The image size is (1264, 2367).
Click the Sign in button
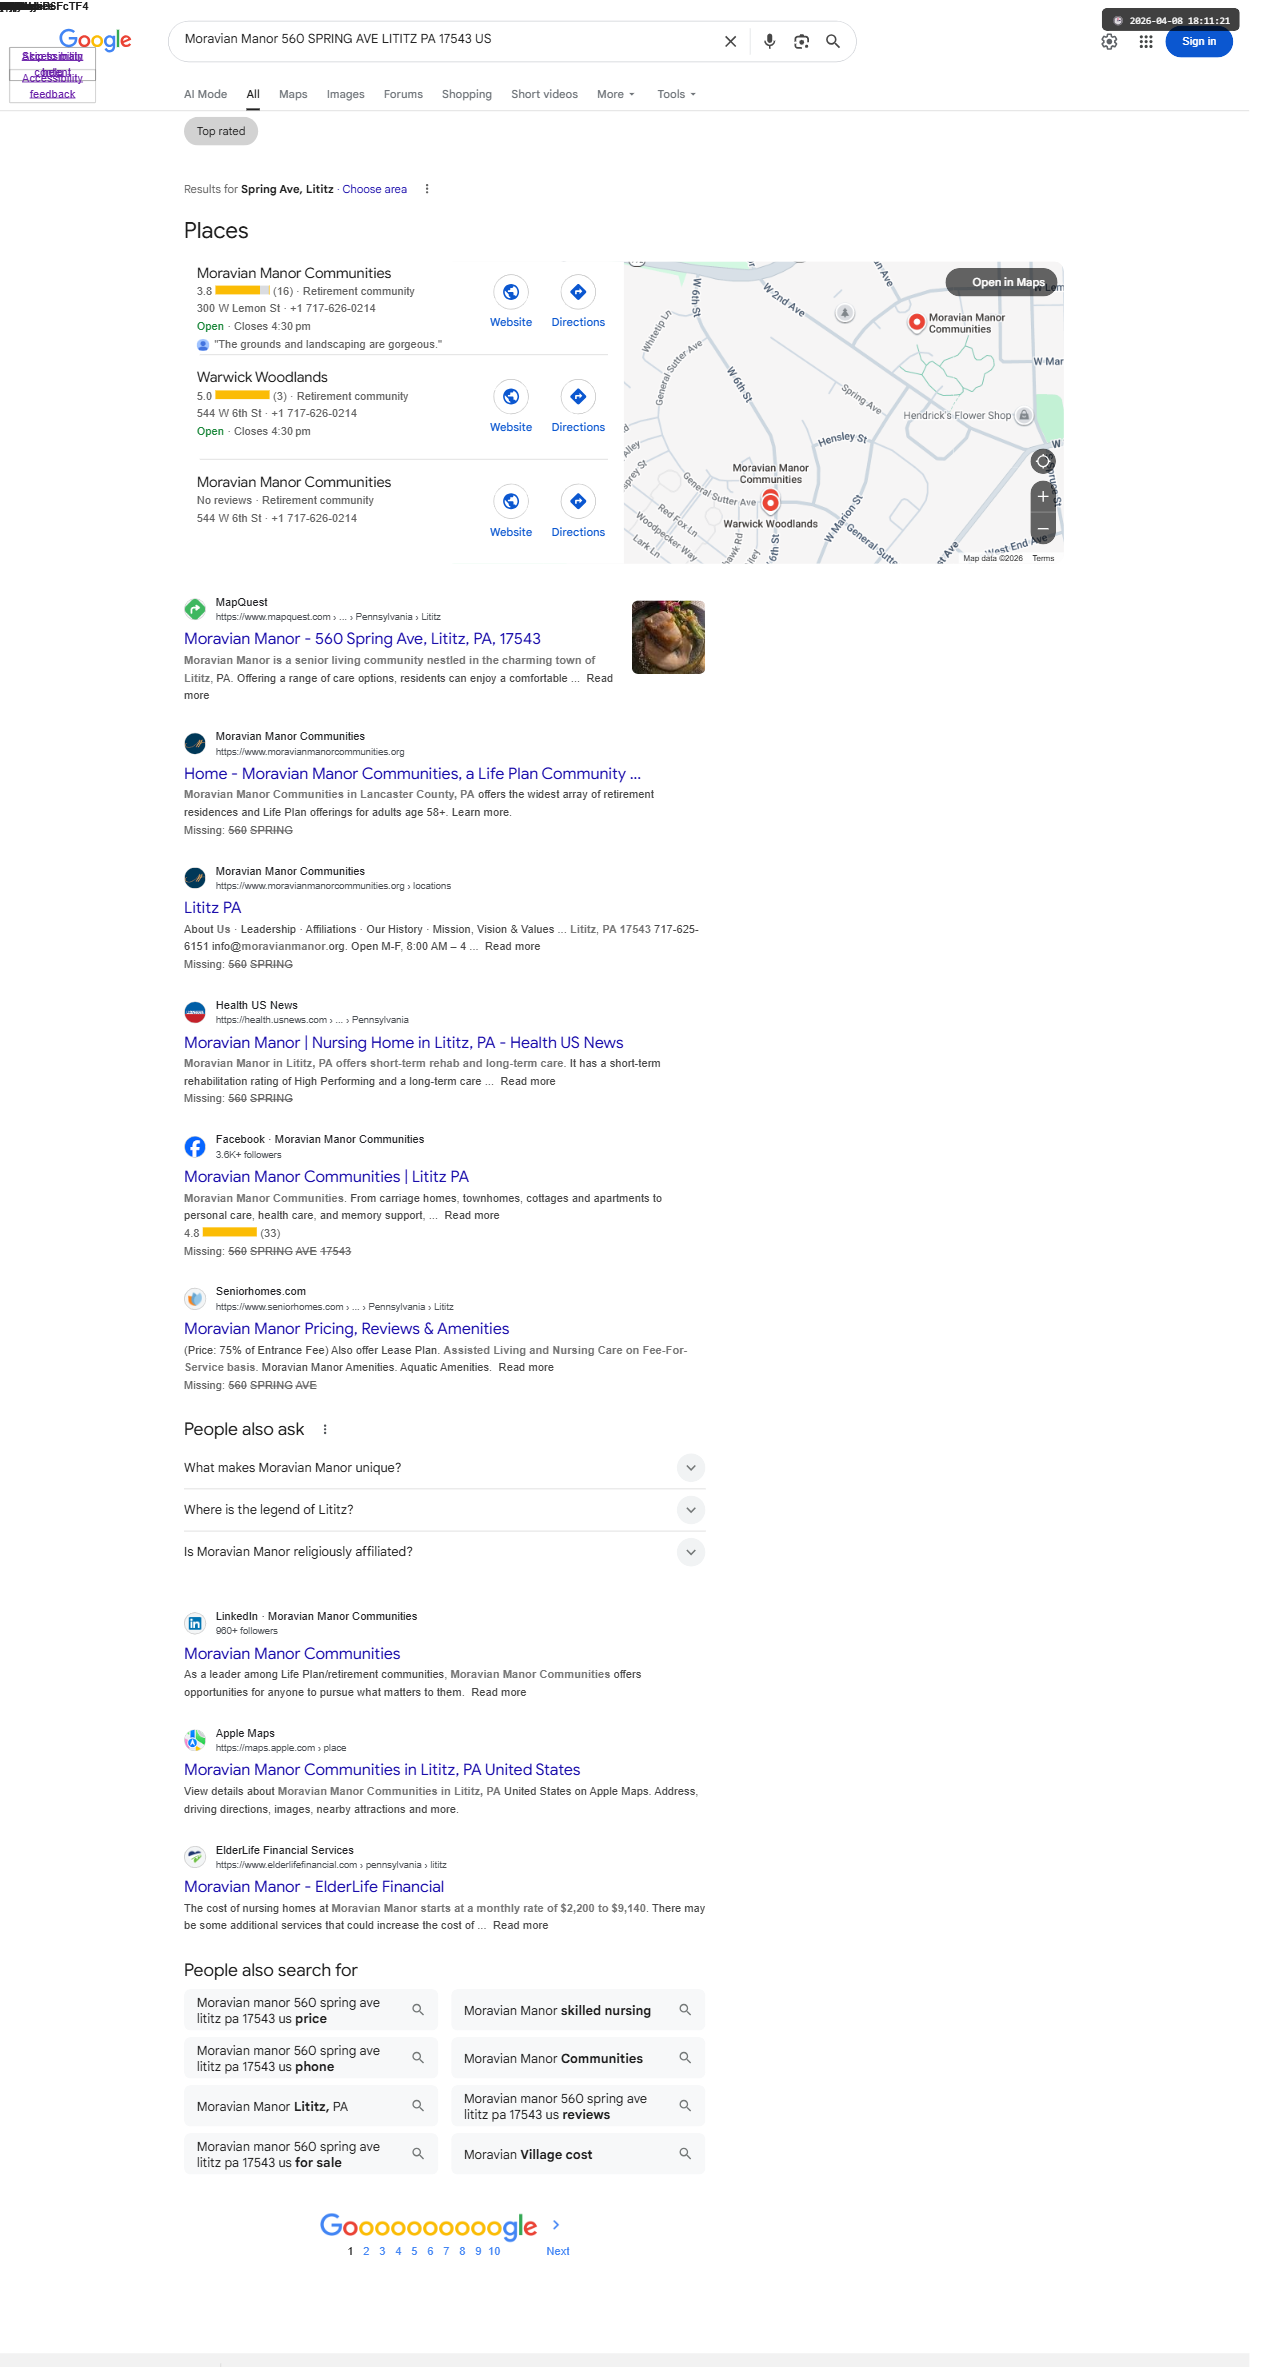1199,42
